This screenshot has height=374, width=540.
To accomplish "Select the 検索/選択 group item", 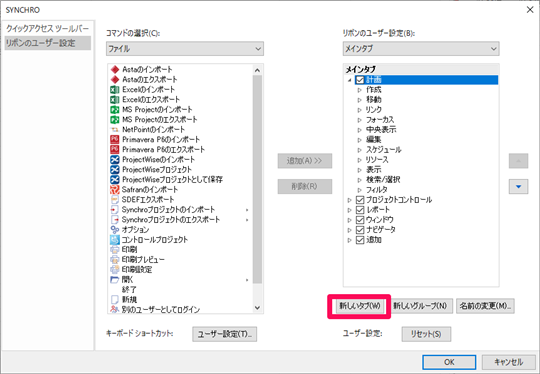I will tap(383, 180).
